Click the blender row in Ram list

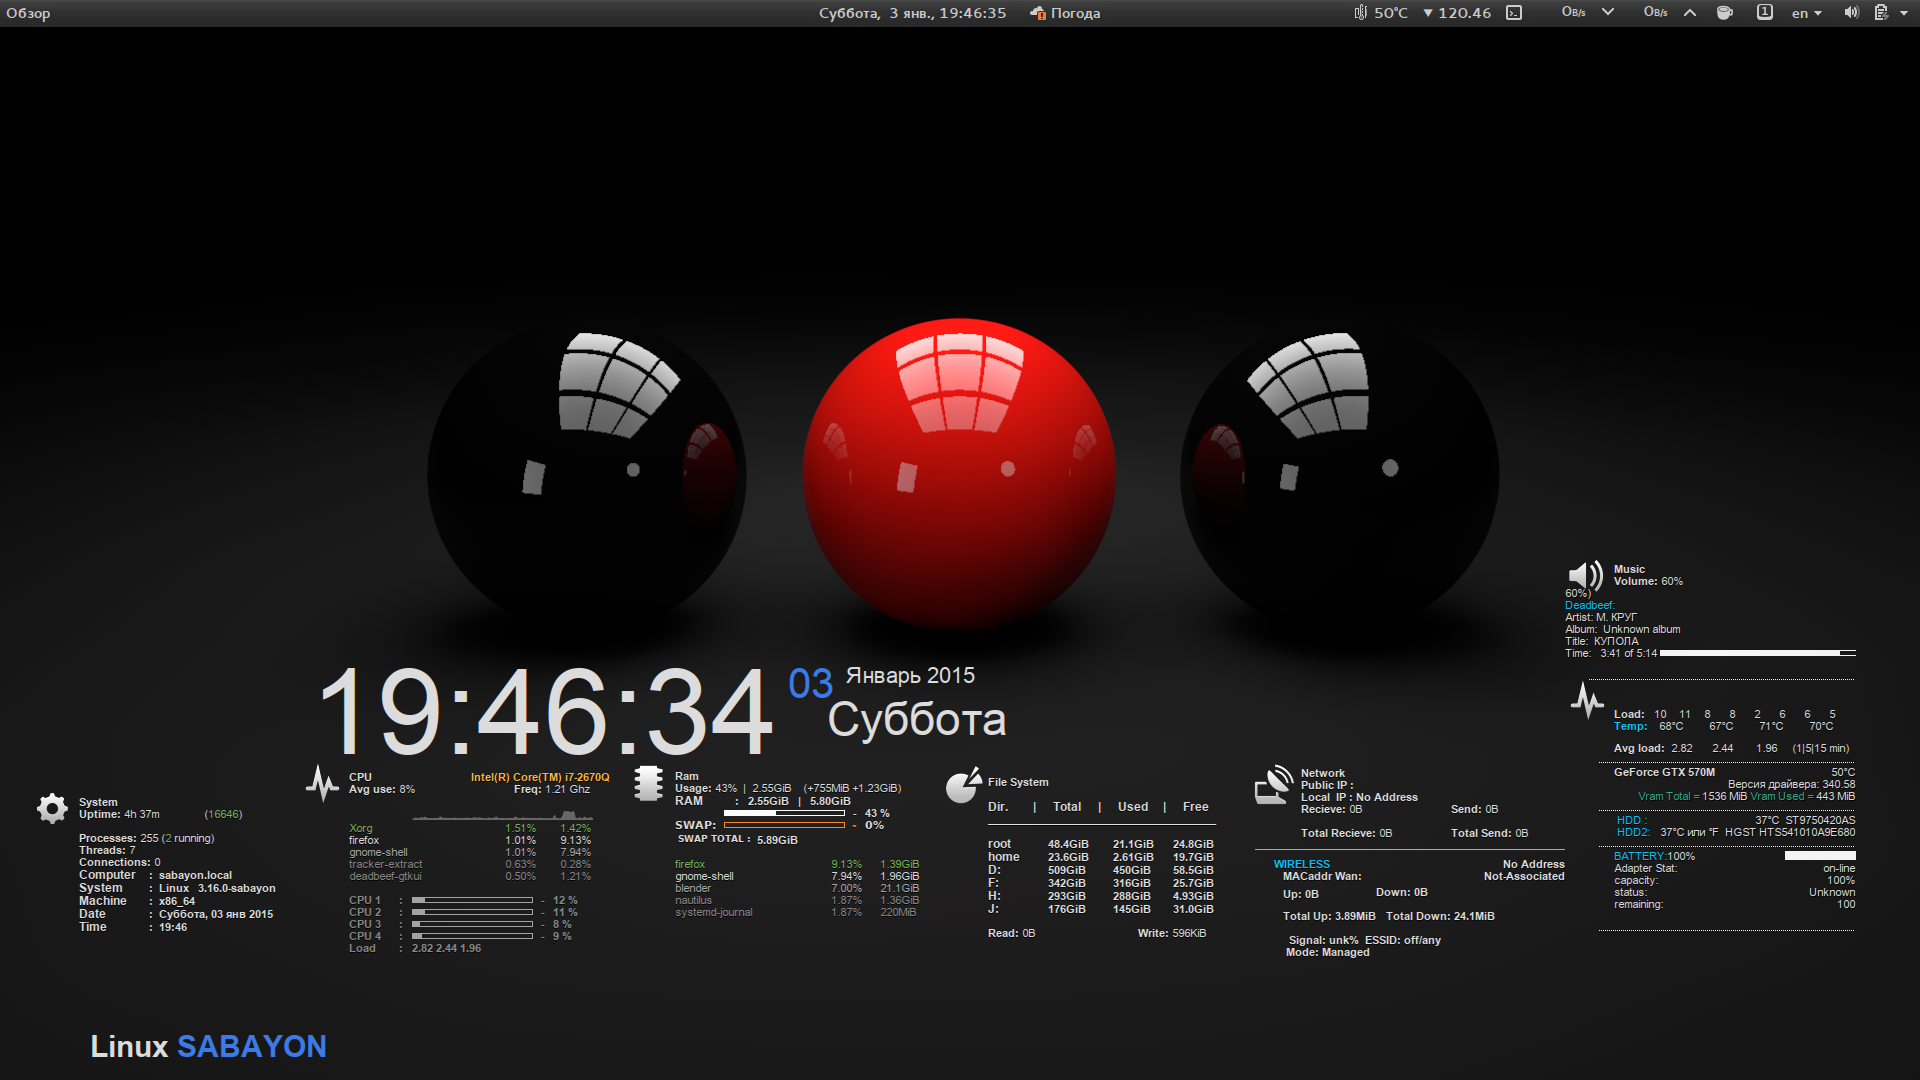797,888
